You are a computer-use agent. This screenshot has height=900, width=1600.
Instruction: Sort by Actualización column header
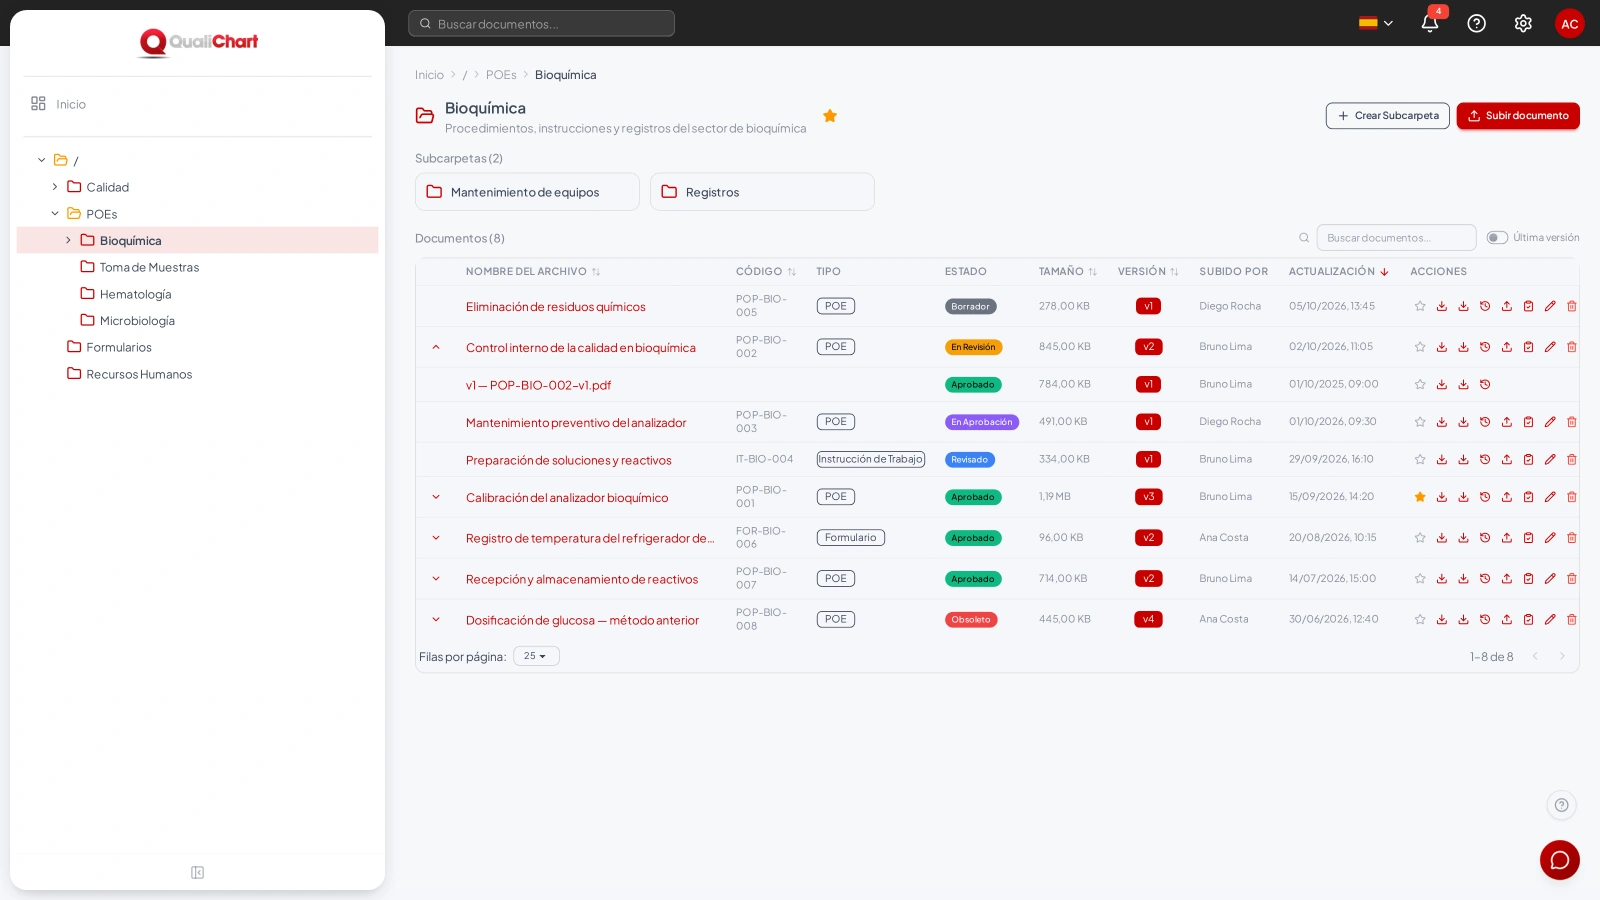[1339, 272]
